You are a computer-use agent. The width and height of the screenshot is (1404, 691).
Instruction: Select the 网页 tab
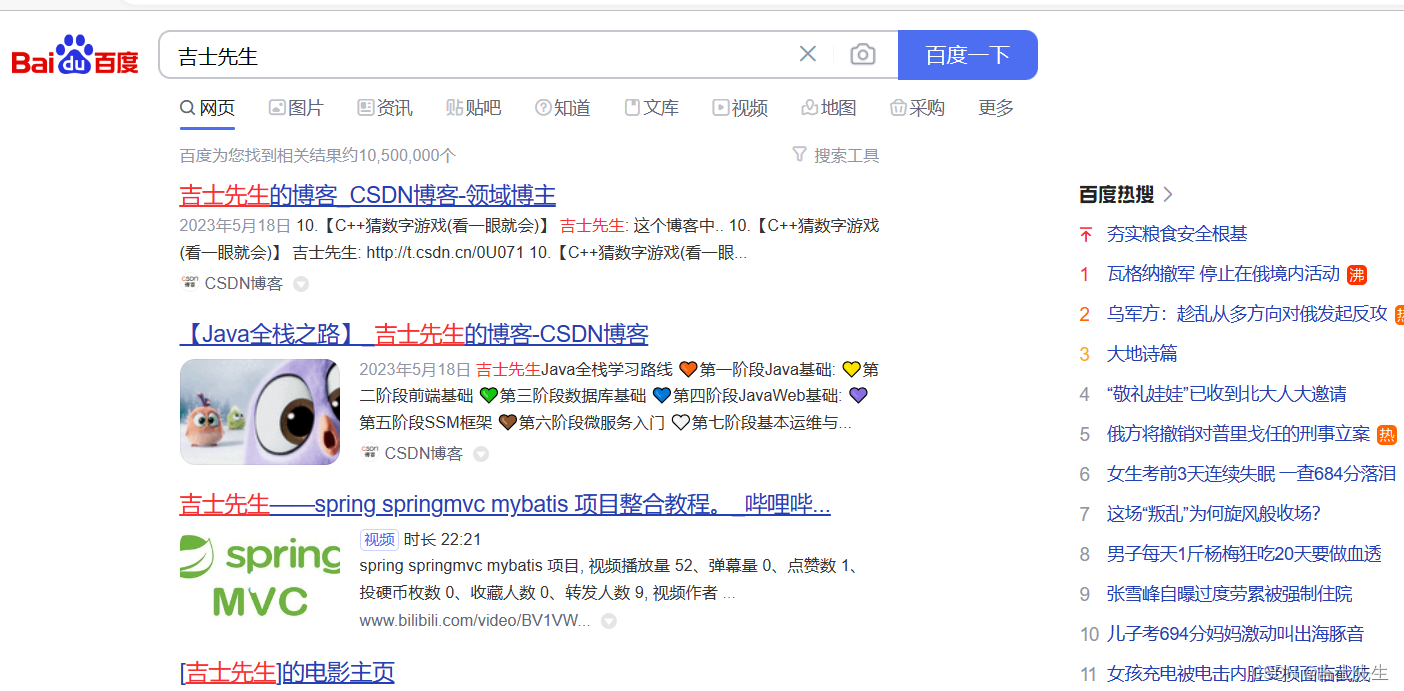click(x=207, y=108)
